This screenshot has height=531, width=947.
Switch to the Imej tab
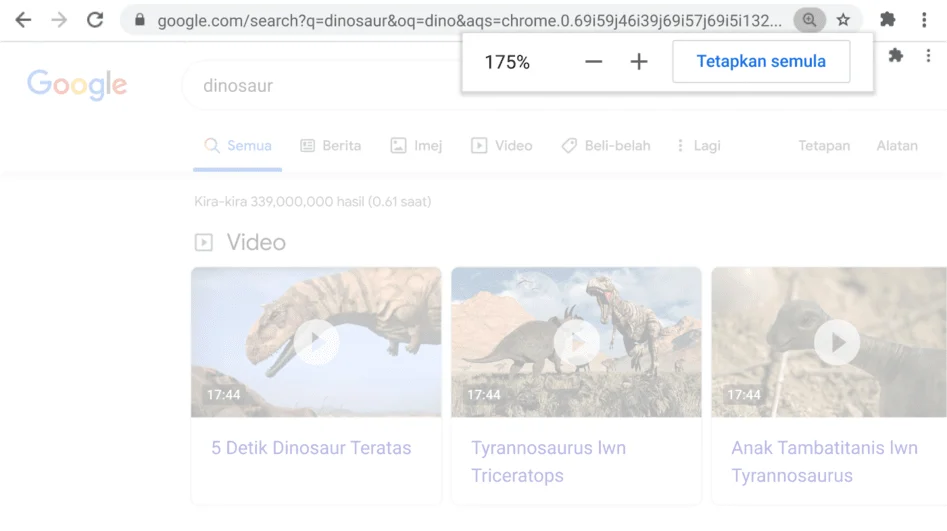click(416, 146)
